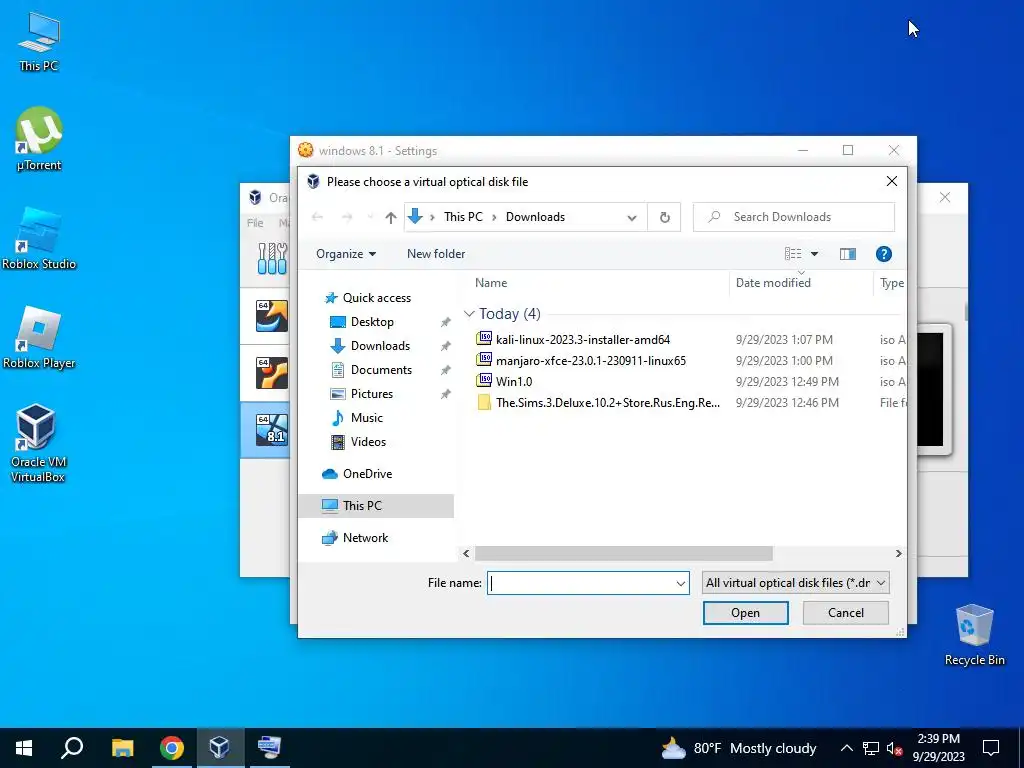Expand the address bar history dropdown
Viewport: 1024px width, 768px height.
click(x=632, y=217)
